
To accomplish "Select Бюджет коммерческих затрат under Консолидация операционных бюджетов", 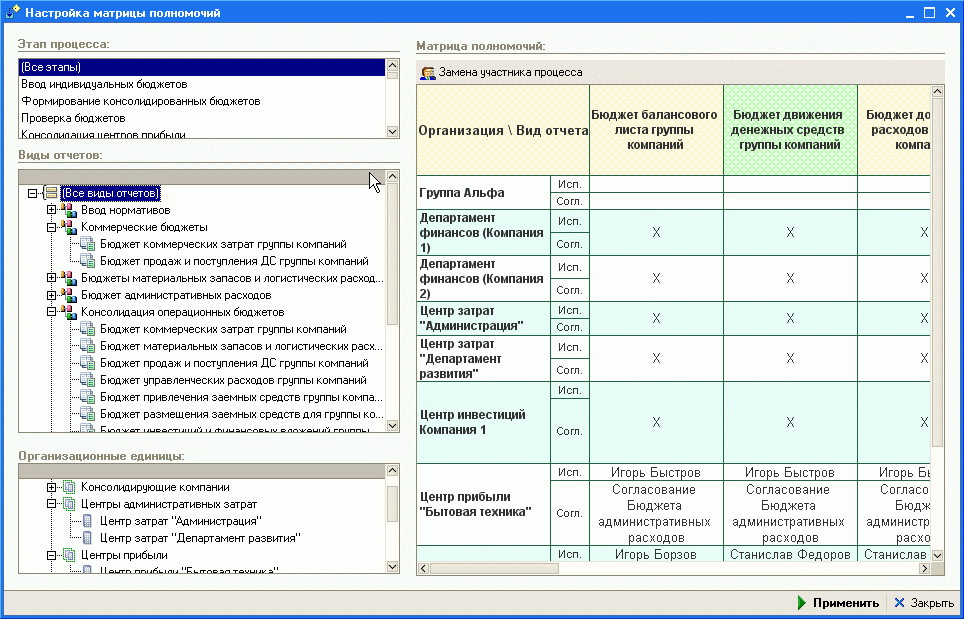I will click(x=223, y=329).
